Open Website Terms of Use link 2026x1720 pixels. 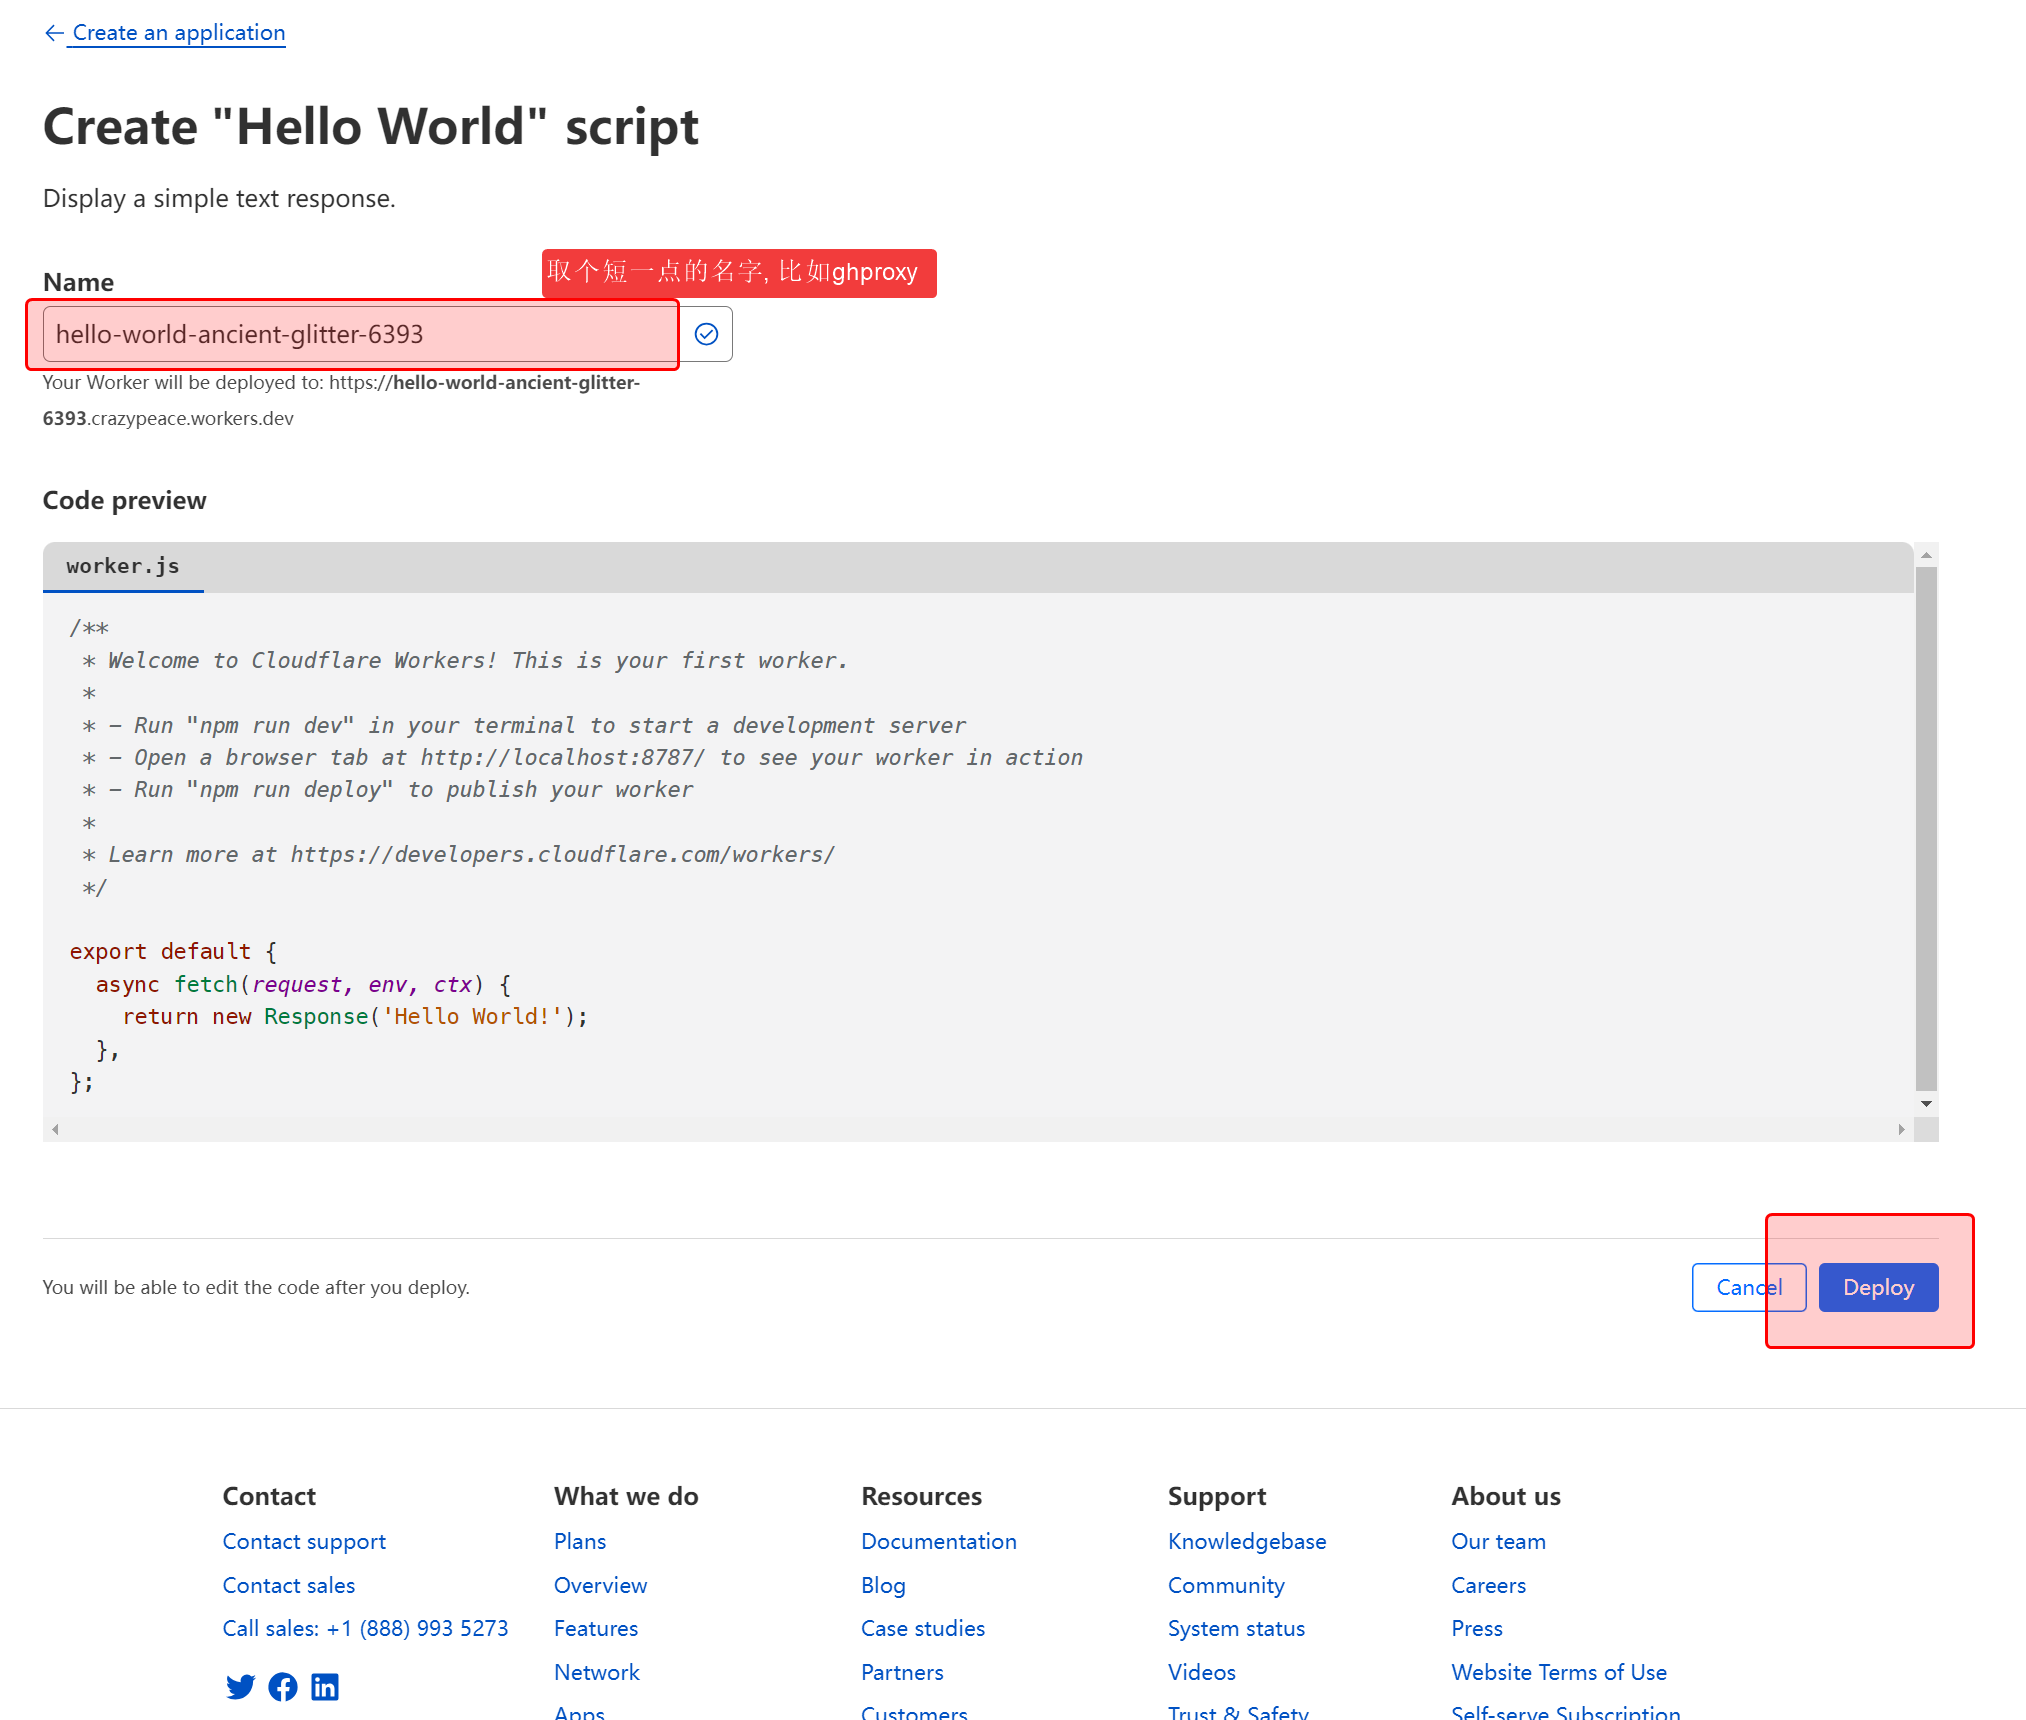pyautogui.click(x=1558, y=1672)
